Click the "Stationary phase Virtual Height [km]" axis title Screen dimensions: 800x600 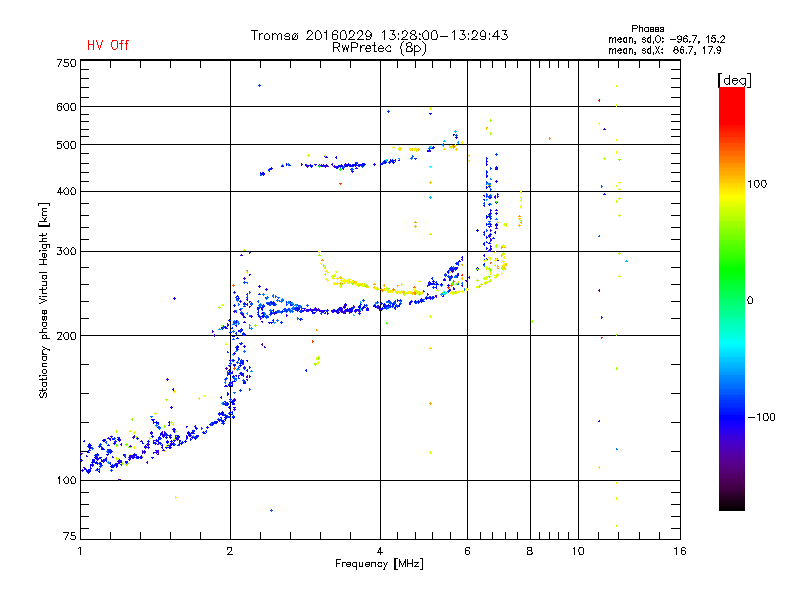click(x=44, y=300)
